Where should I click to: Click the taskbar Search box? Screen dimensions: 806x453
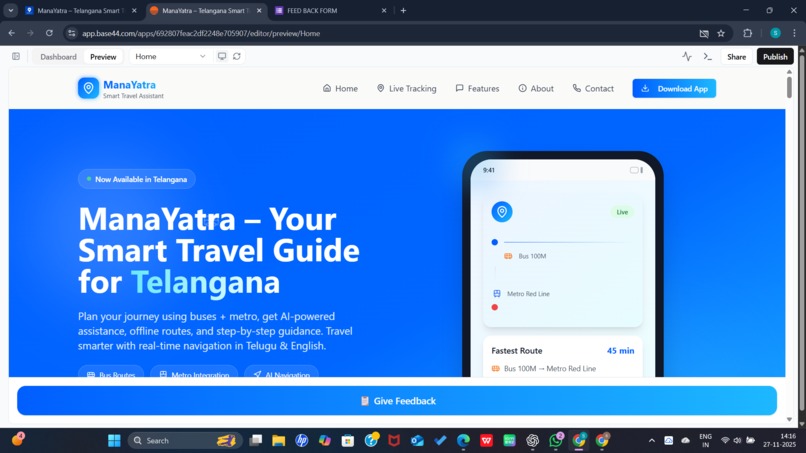[x=184, y=440]
